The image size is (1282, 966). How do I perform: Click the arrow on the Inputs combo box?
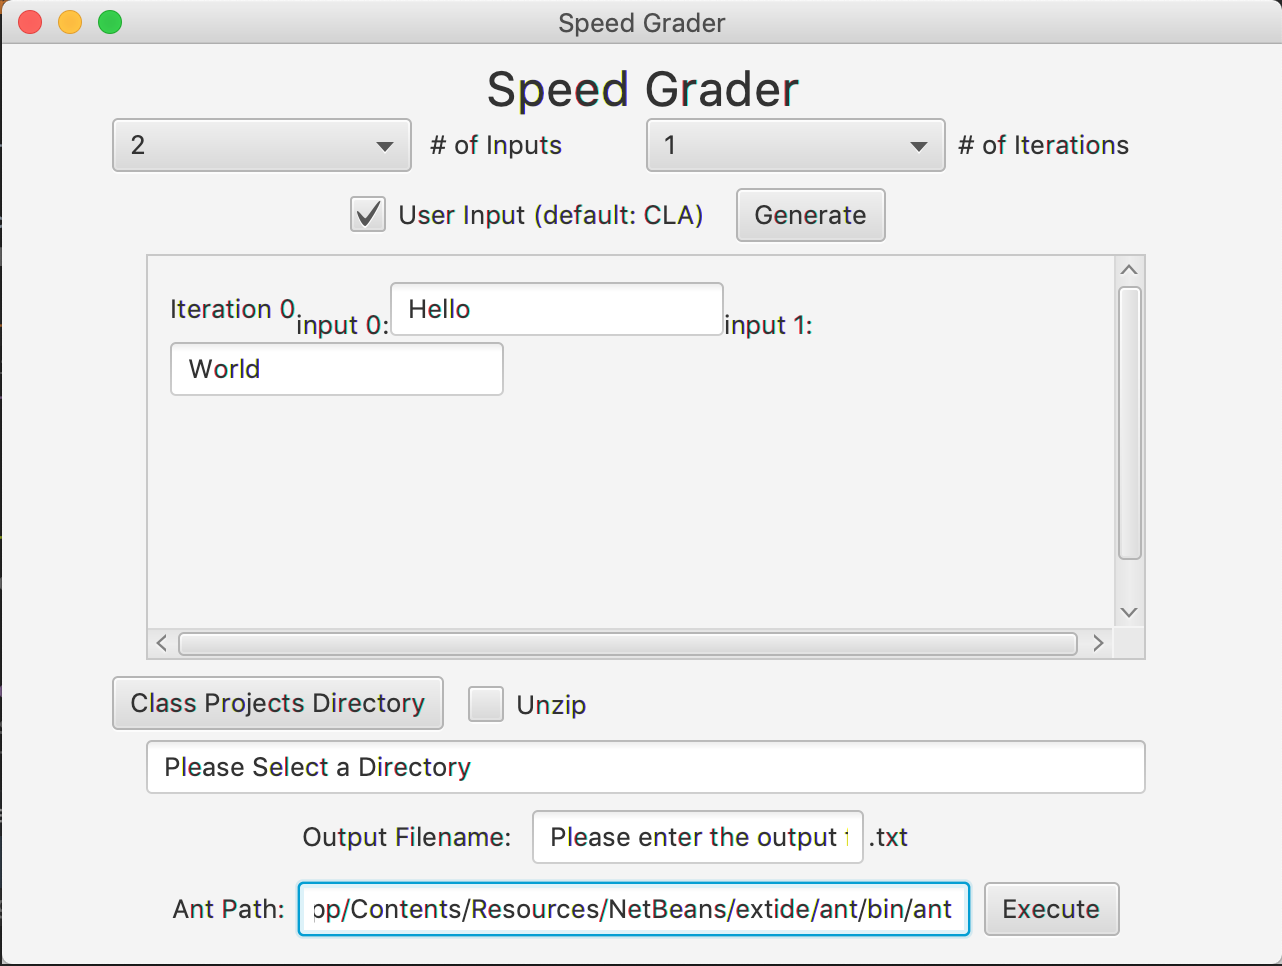[386, 145]
